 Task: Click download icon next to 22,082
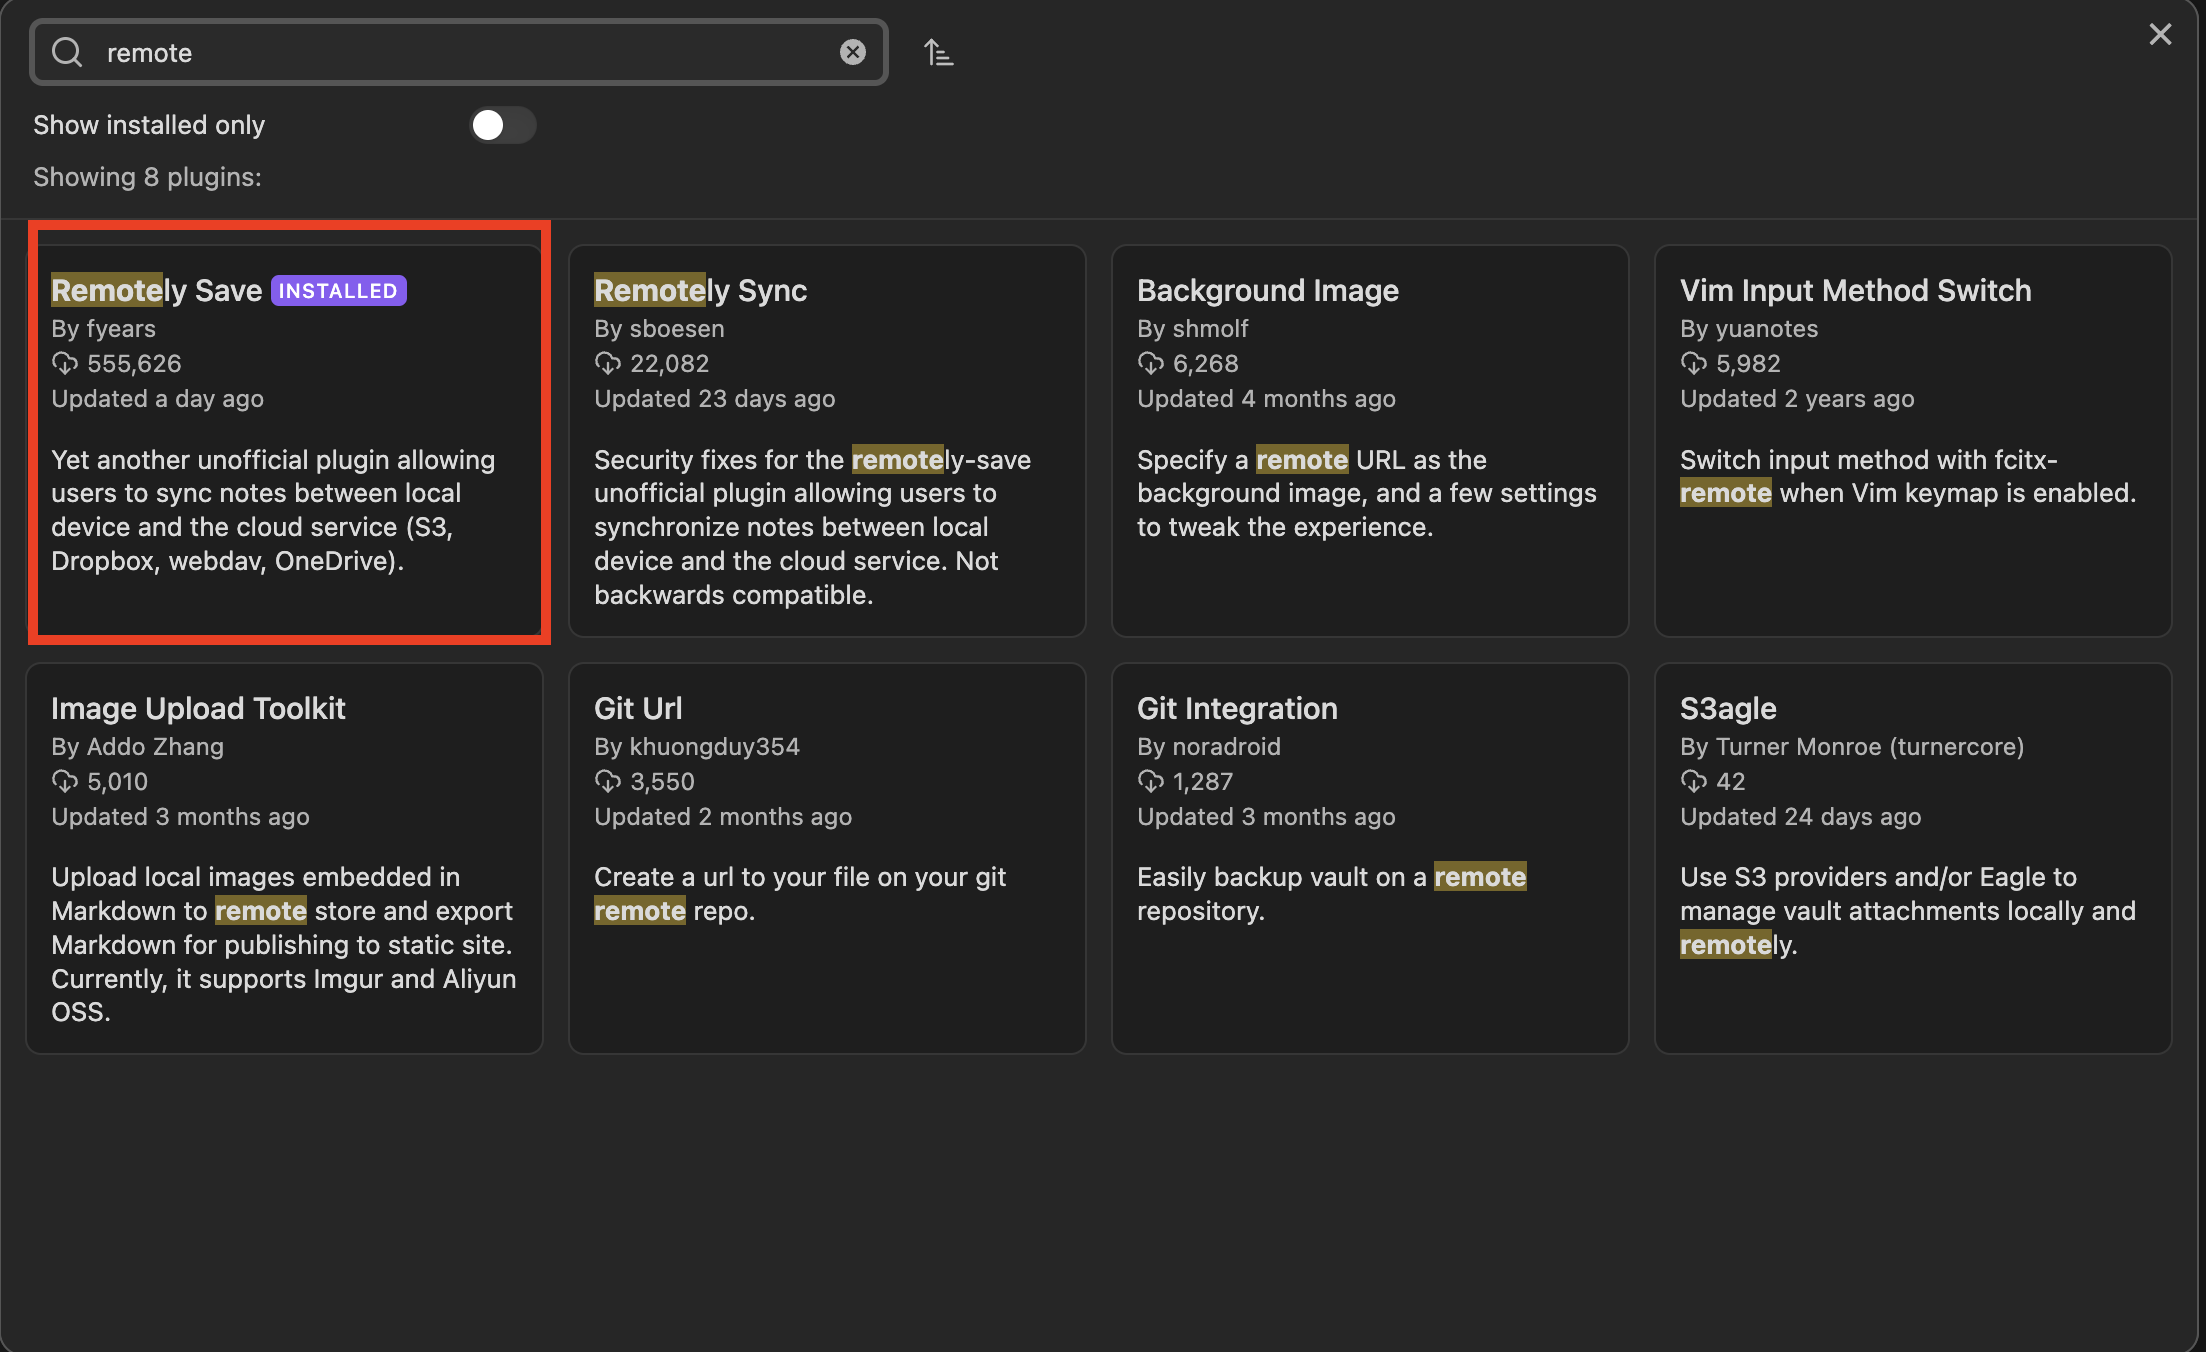[607, 363]
